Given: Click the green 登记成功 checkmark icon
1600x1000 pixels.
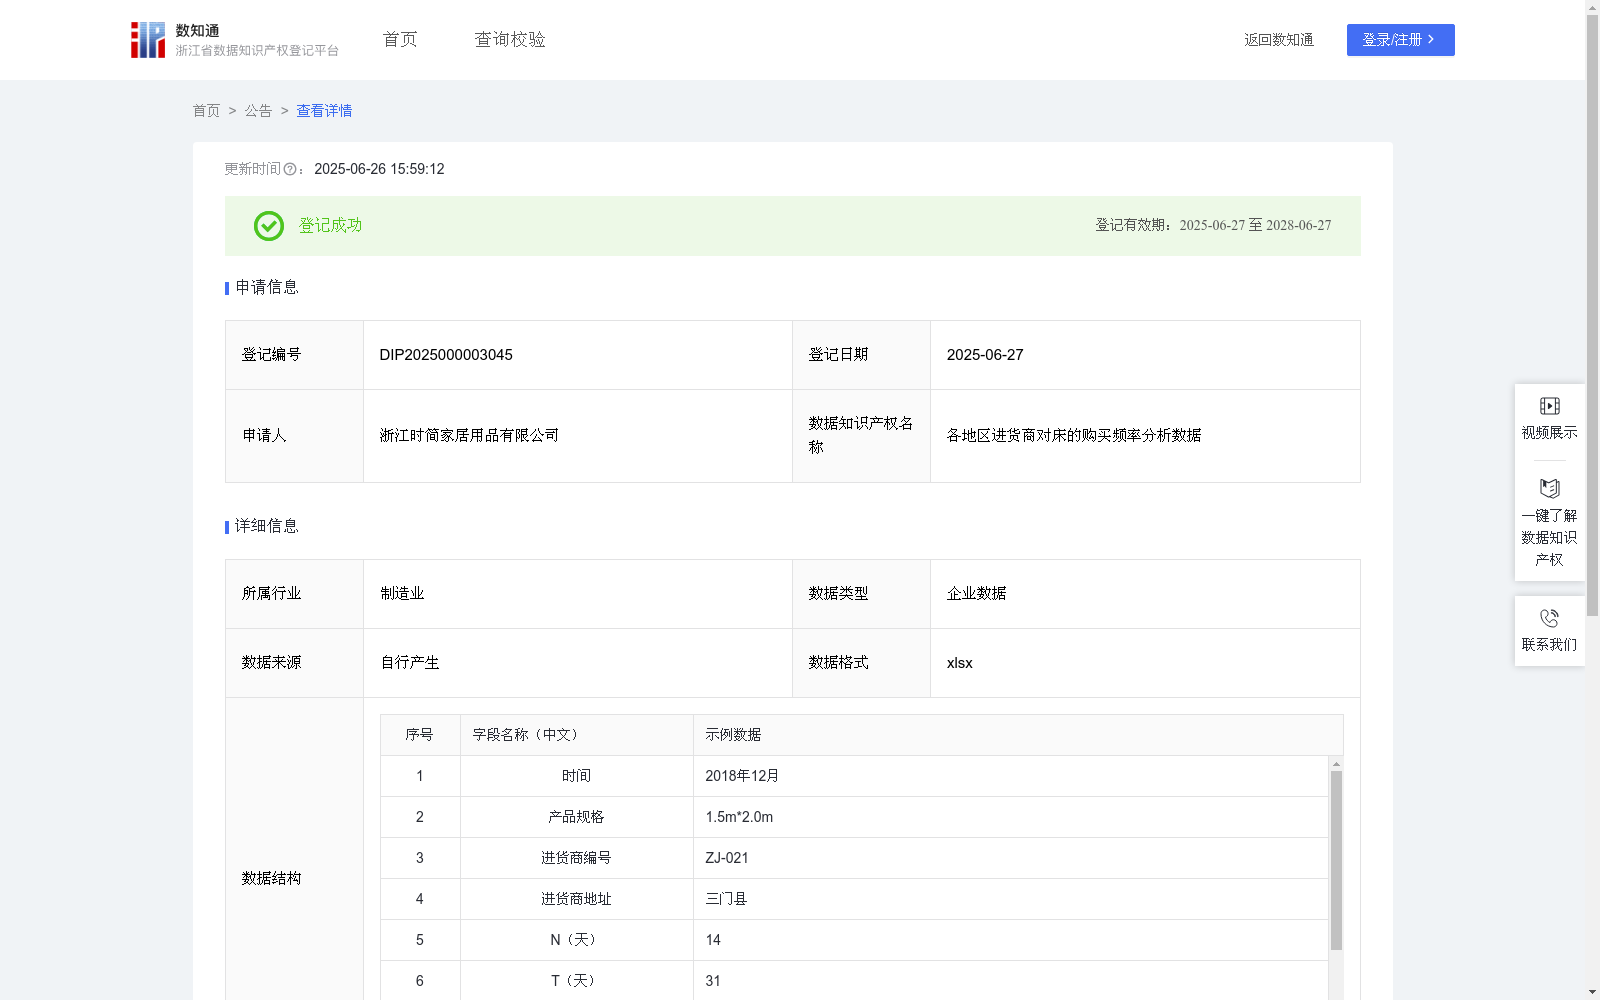Looking at the screenshot, I should 268,226.
